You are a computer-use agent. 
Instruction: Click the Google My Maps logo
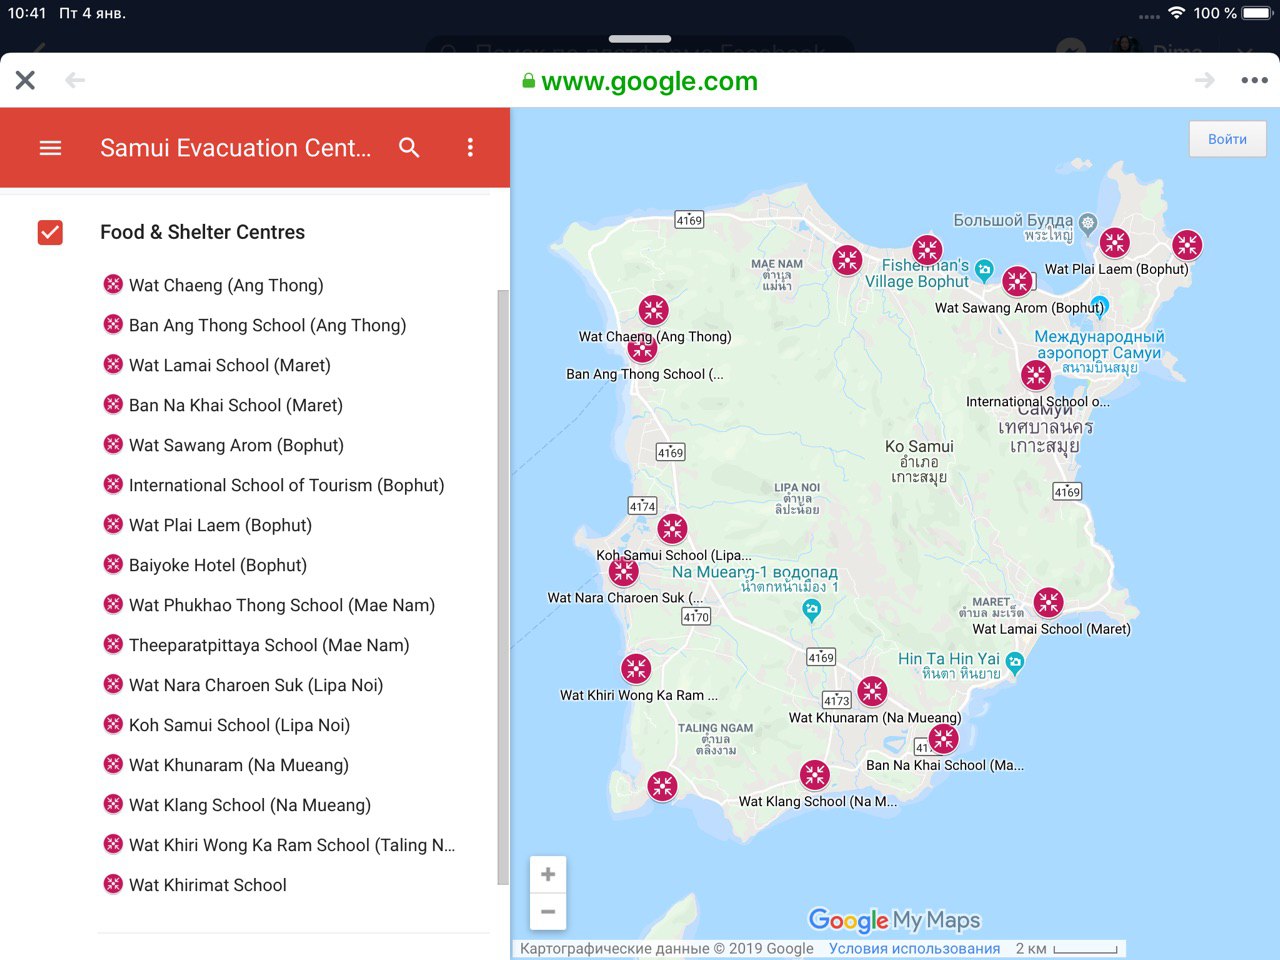pyautogui.click(x=894, y=920)
